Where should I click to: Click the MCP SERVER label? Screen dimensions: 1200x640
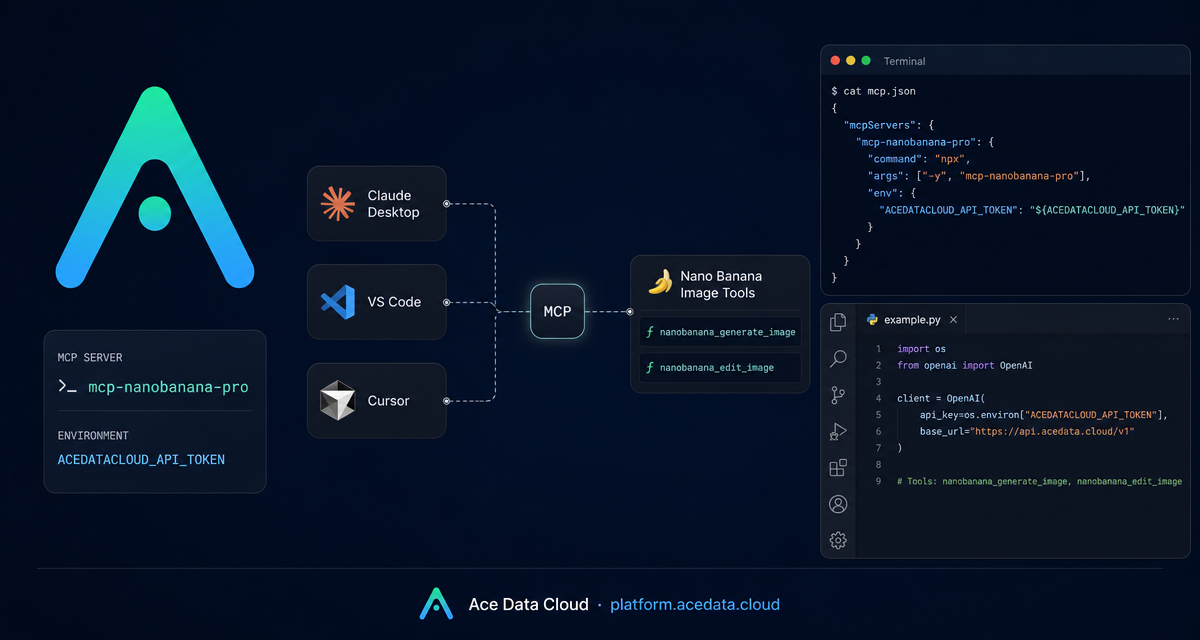90,357
